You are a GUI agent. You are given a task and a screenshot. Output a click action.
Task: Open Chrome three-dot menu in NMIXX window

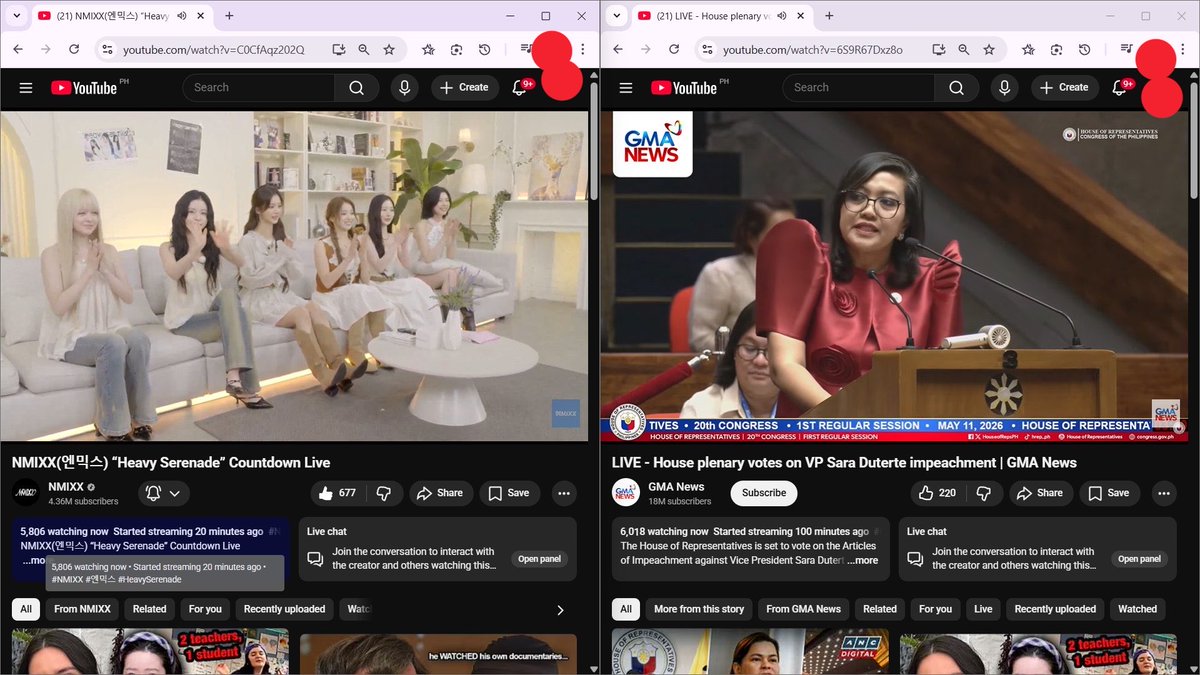point(583,50)
